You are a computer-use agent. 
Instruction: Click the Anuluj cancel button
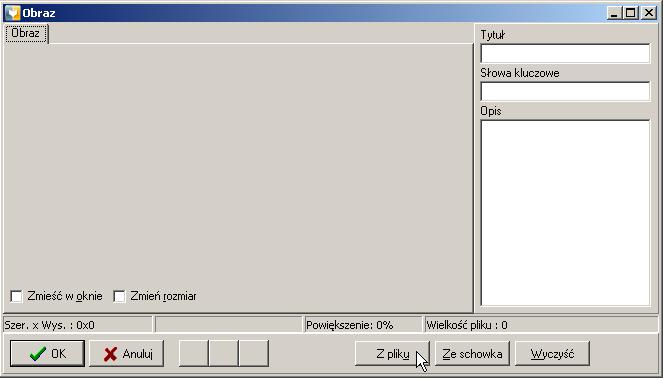tap(126, 353)
